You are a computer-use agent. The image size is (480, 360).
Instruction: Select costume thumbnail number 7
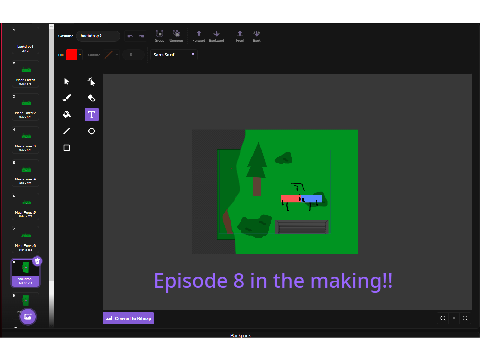click(25, 239)
